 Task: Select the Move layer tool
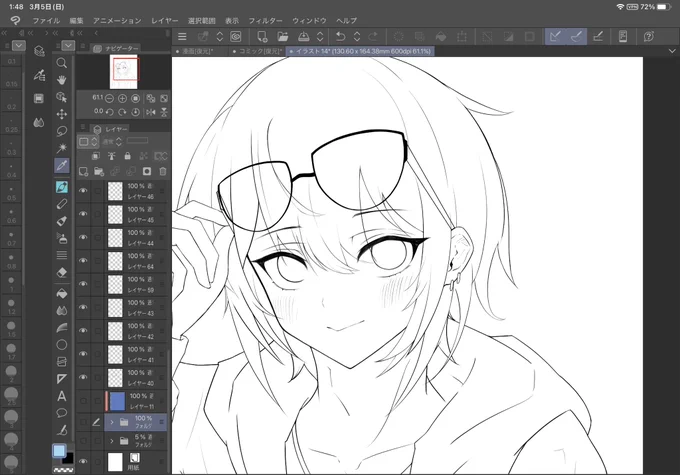[62, 114]
